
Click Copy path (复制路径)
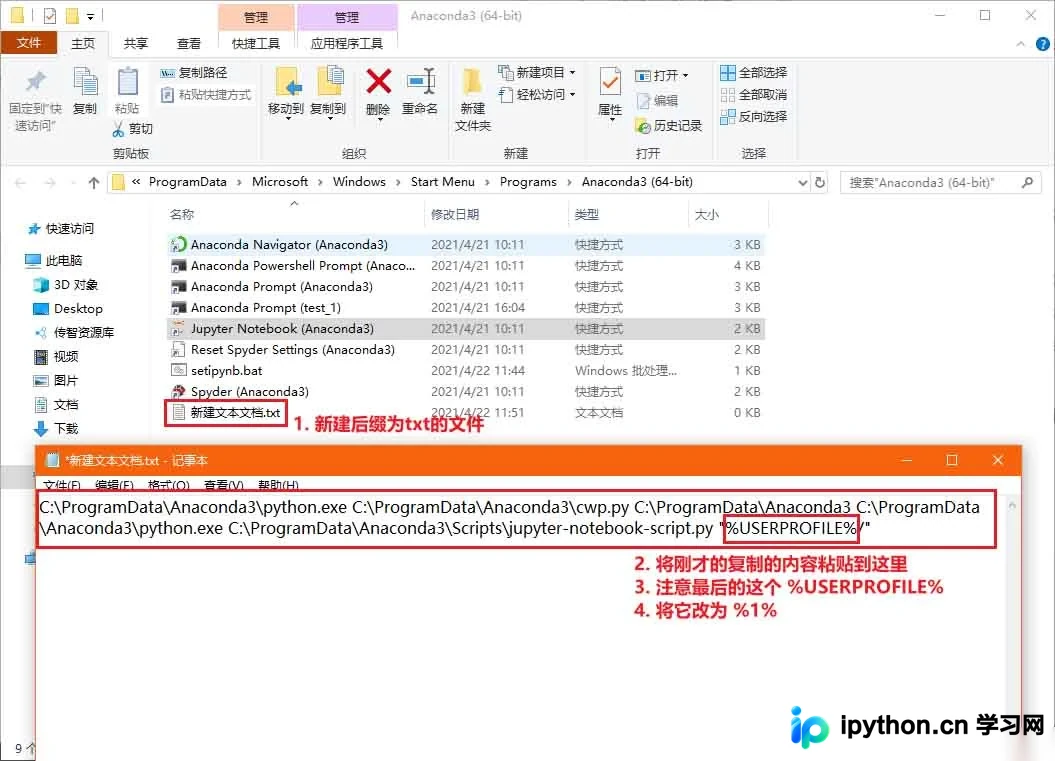194,73
